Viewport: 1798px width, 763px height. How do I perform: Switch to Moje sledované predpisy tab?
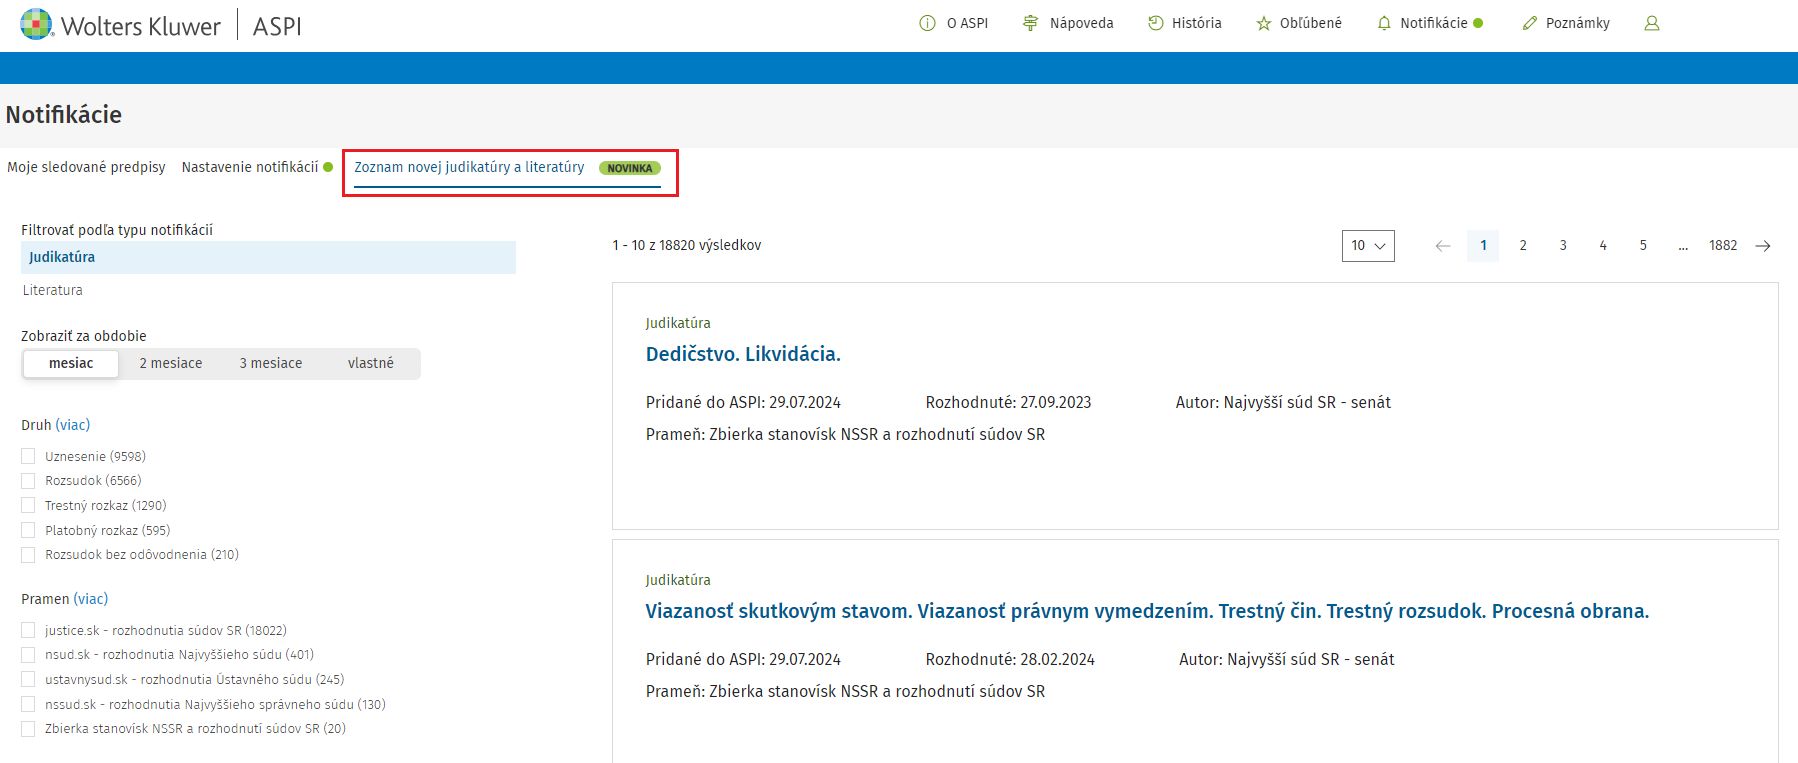(x=86, y=167)
